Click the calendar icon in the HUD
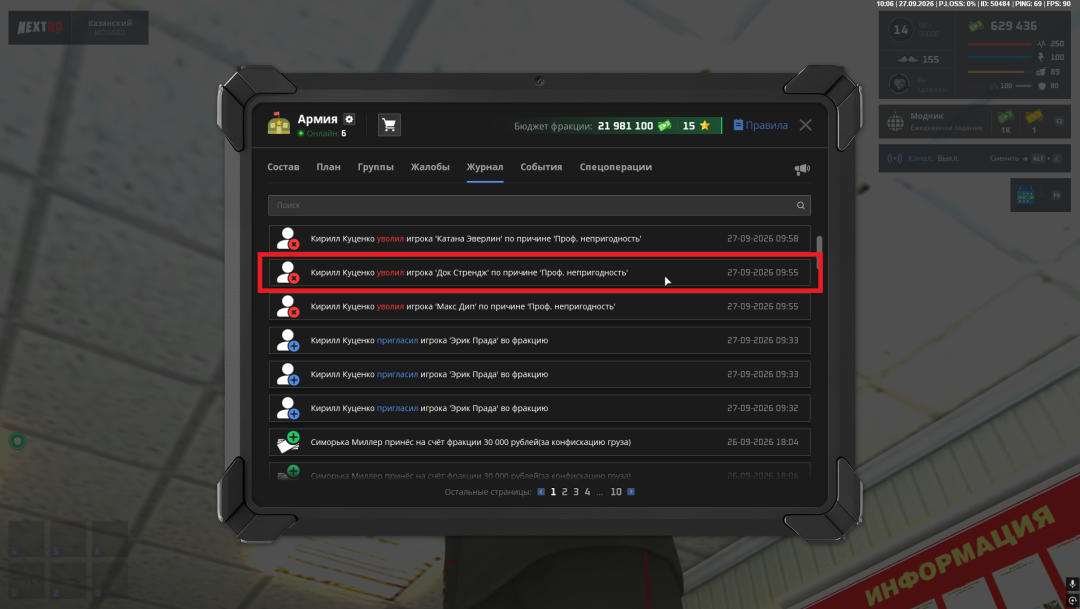The height and width of the screenshot is (609, 1080). click(x=1026, y=196)
